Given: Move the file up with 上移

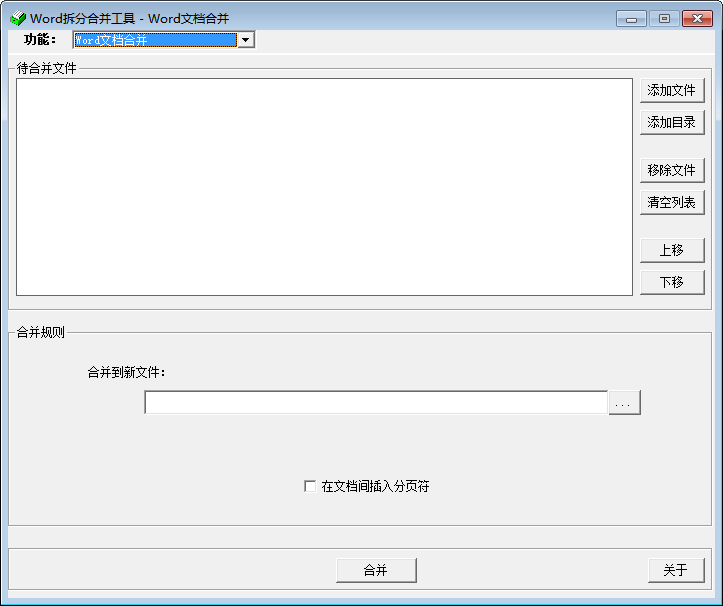Looking at the screenshot, I should pyautogui.click(x=672, y=250).
